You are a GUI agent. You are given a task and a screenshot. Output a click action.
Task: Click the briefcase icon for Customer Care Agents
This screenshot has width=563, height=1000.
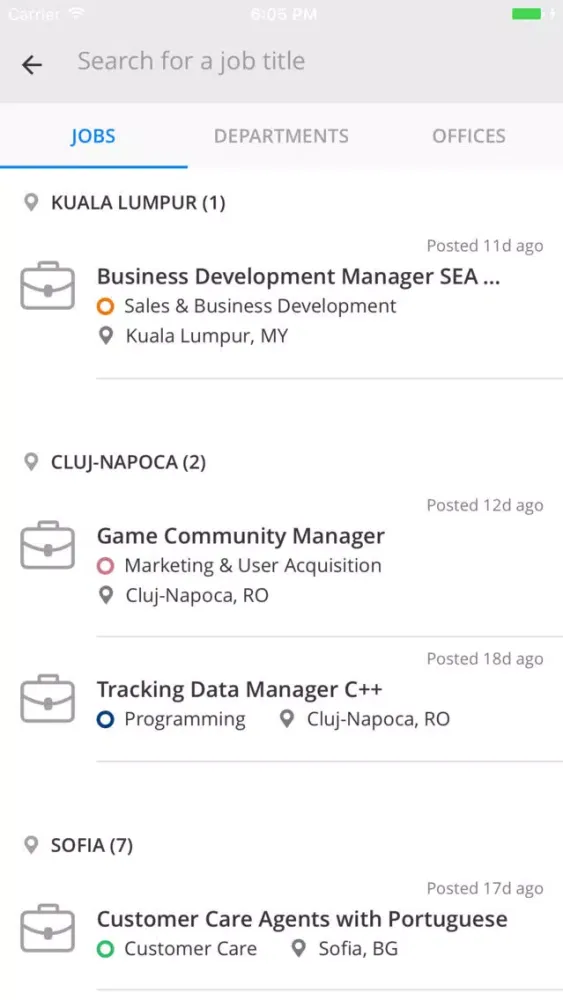pos(48,928)
